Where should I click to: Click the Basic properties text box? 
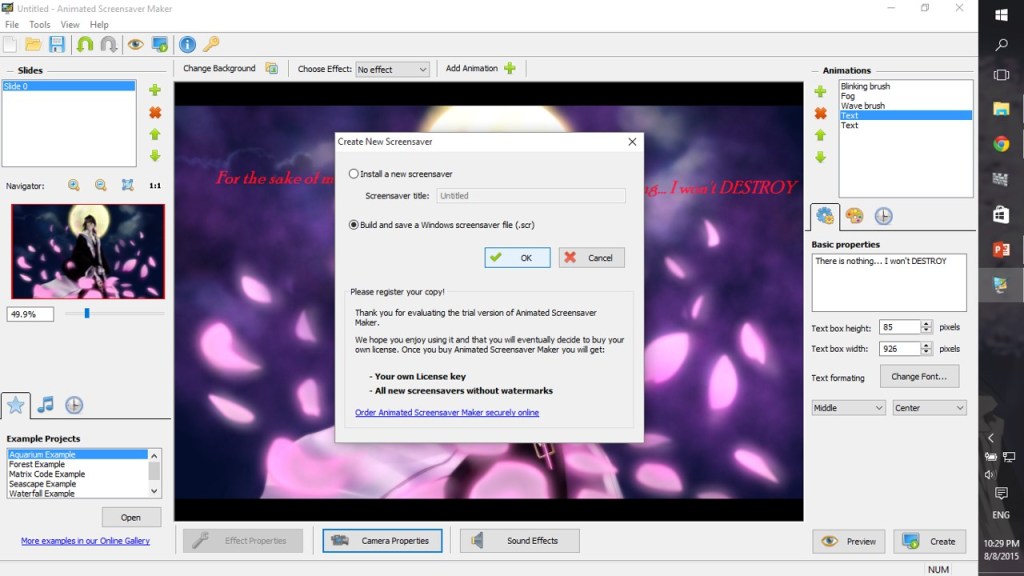[888, 282]
